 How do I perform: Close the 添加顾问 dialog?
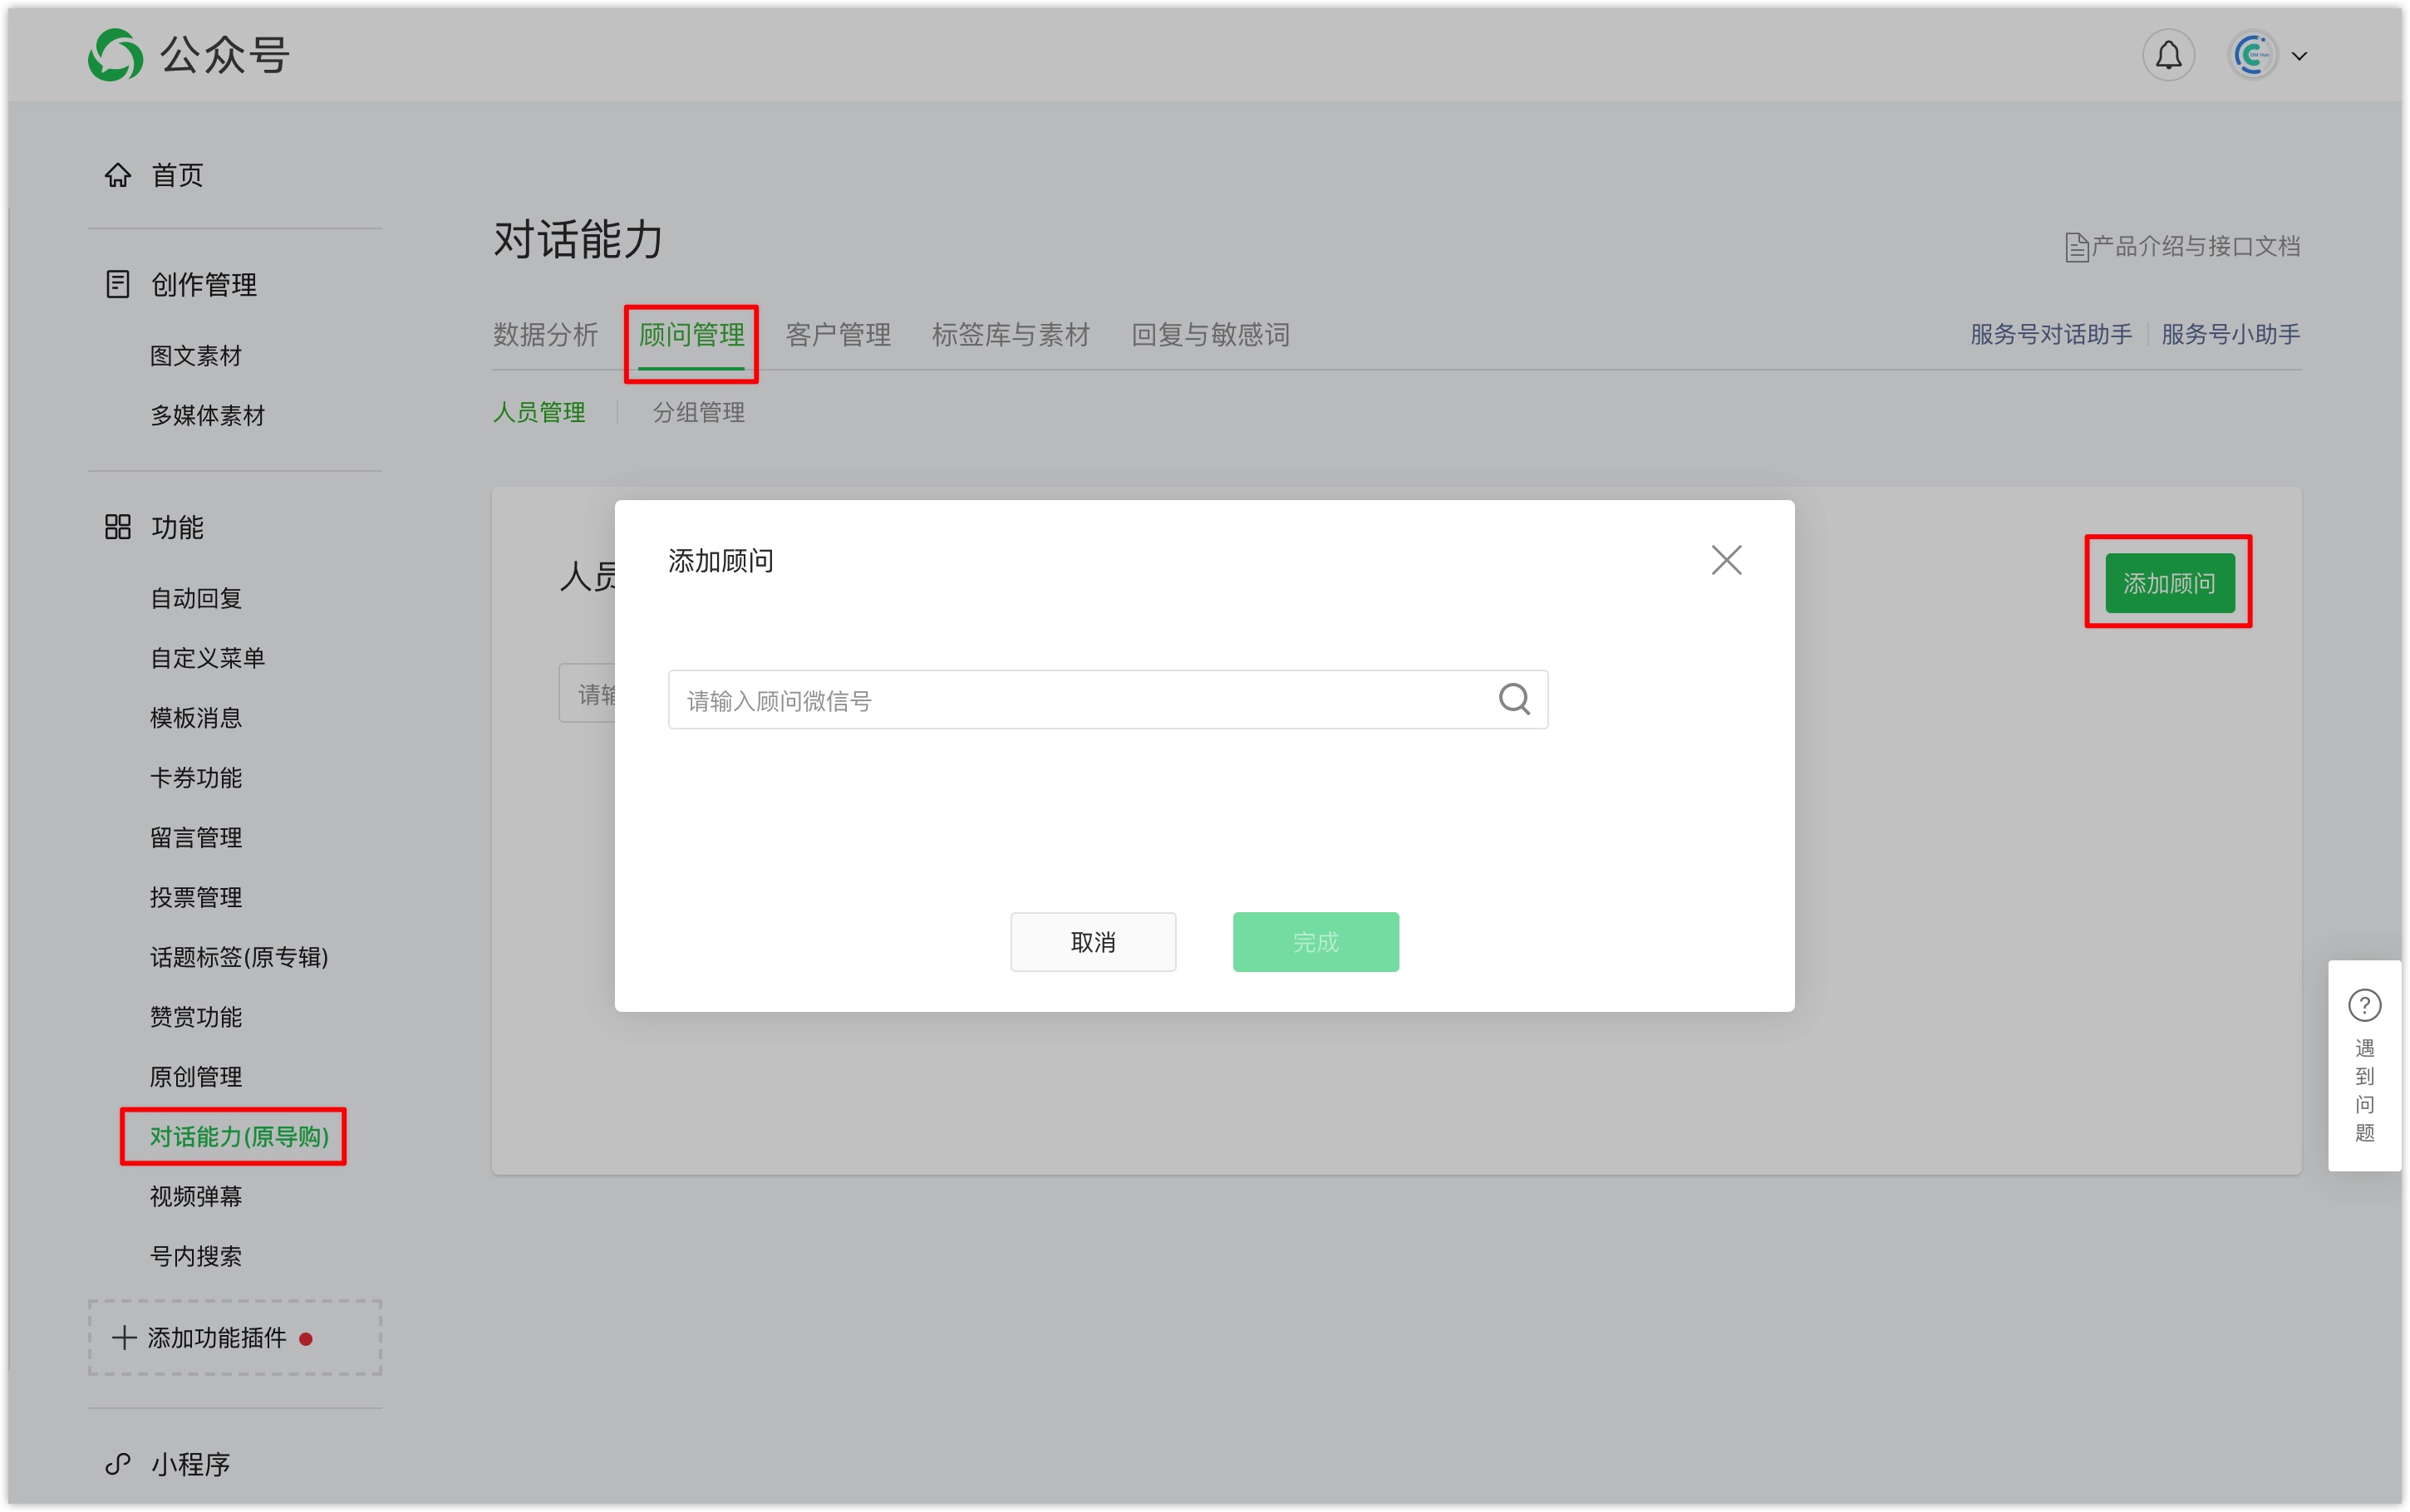pyautogui.click(x=1726, y=560)
